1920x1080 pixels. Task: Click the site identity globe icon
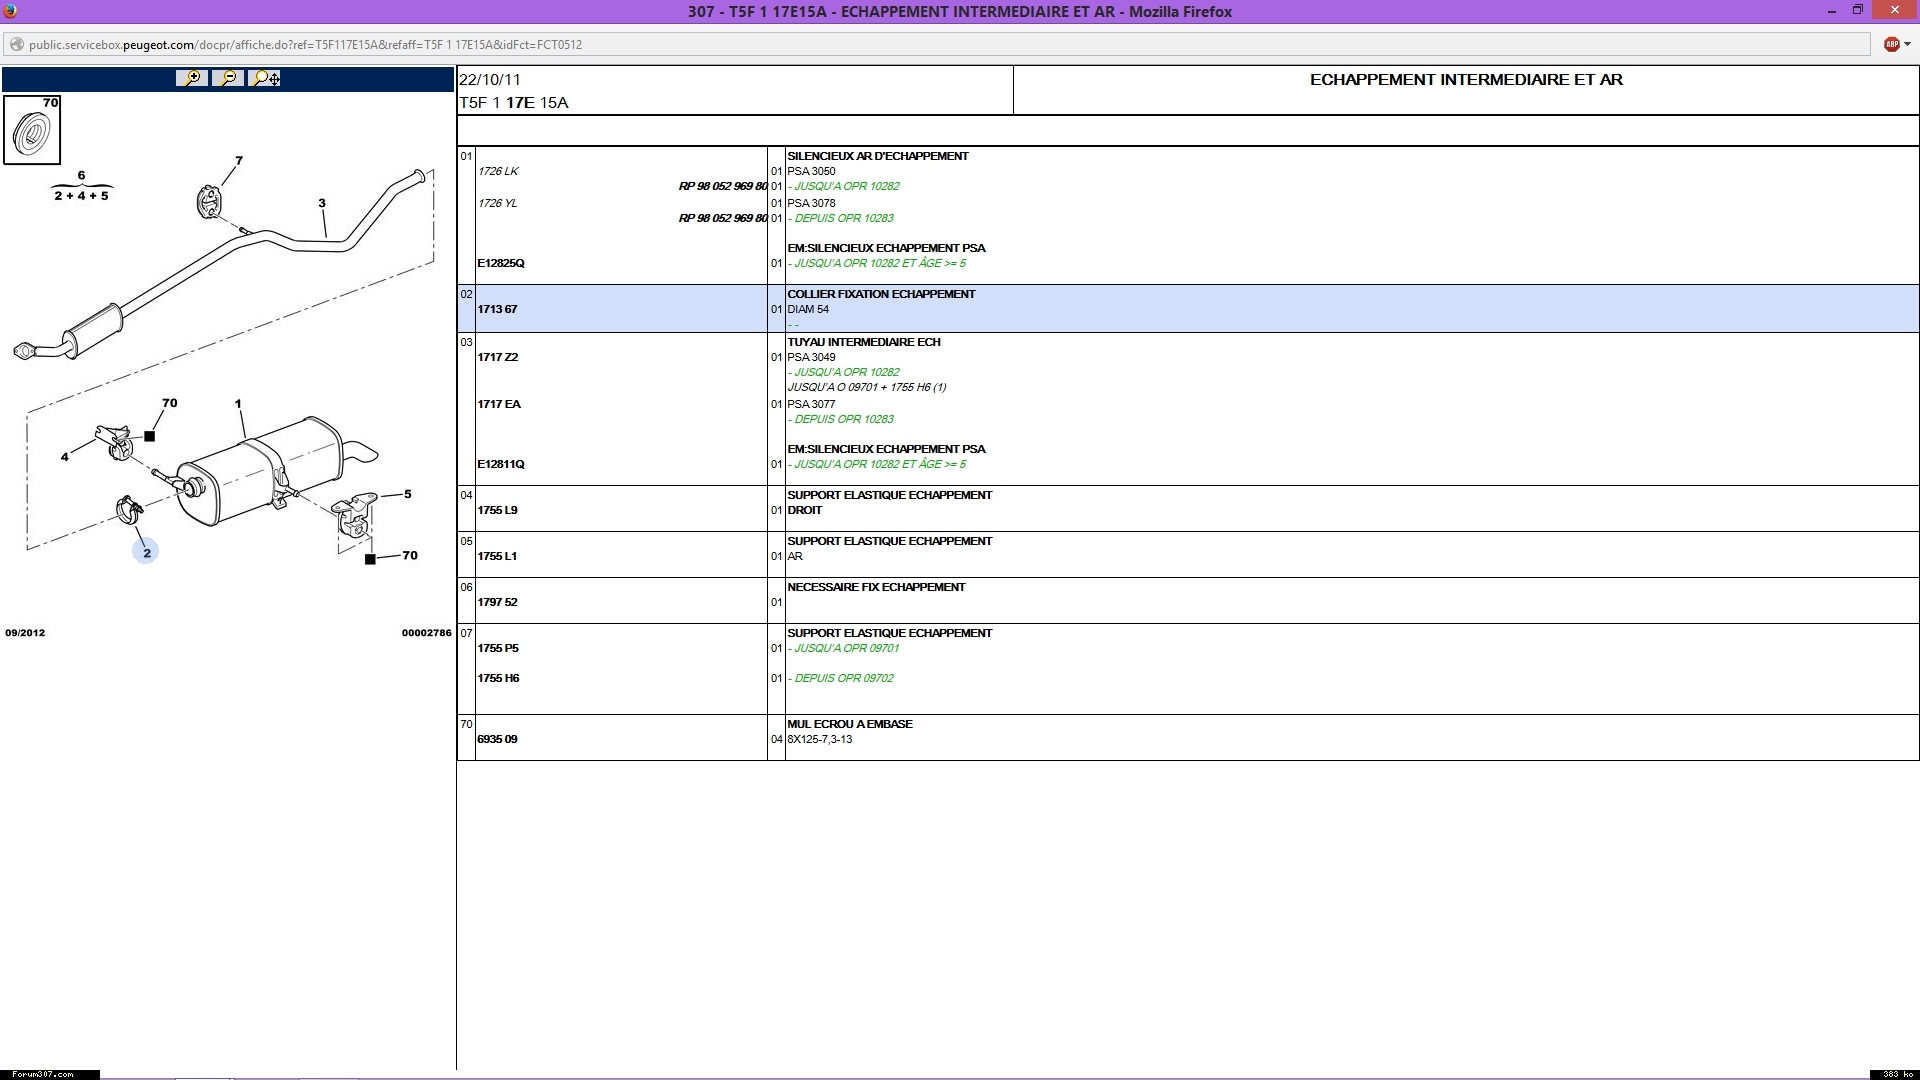(x=16, y=44)
